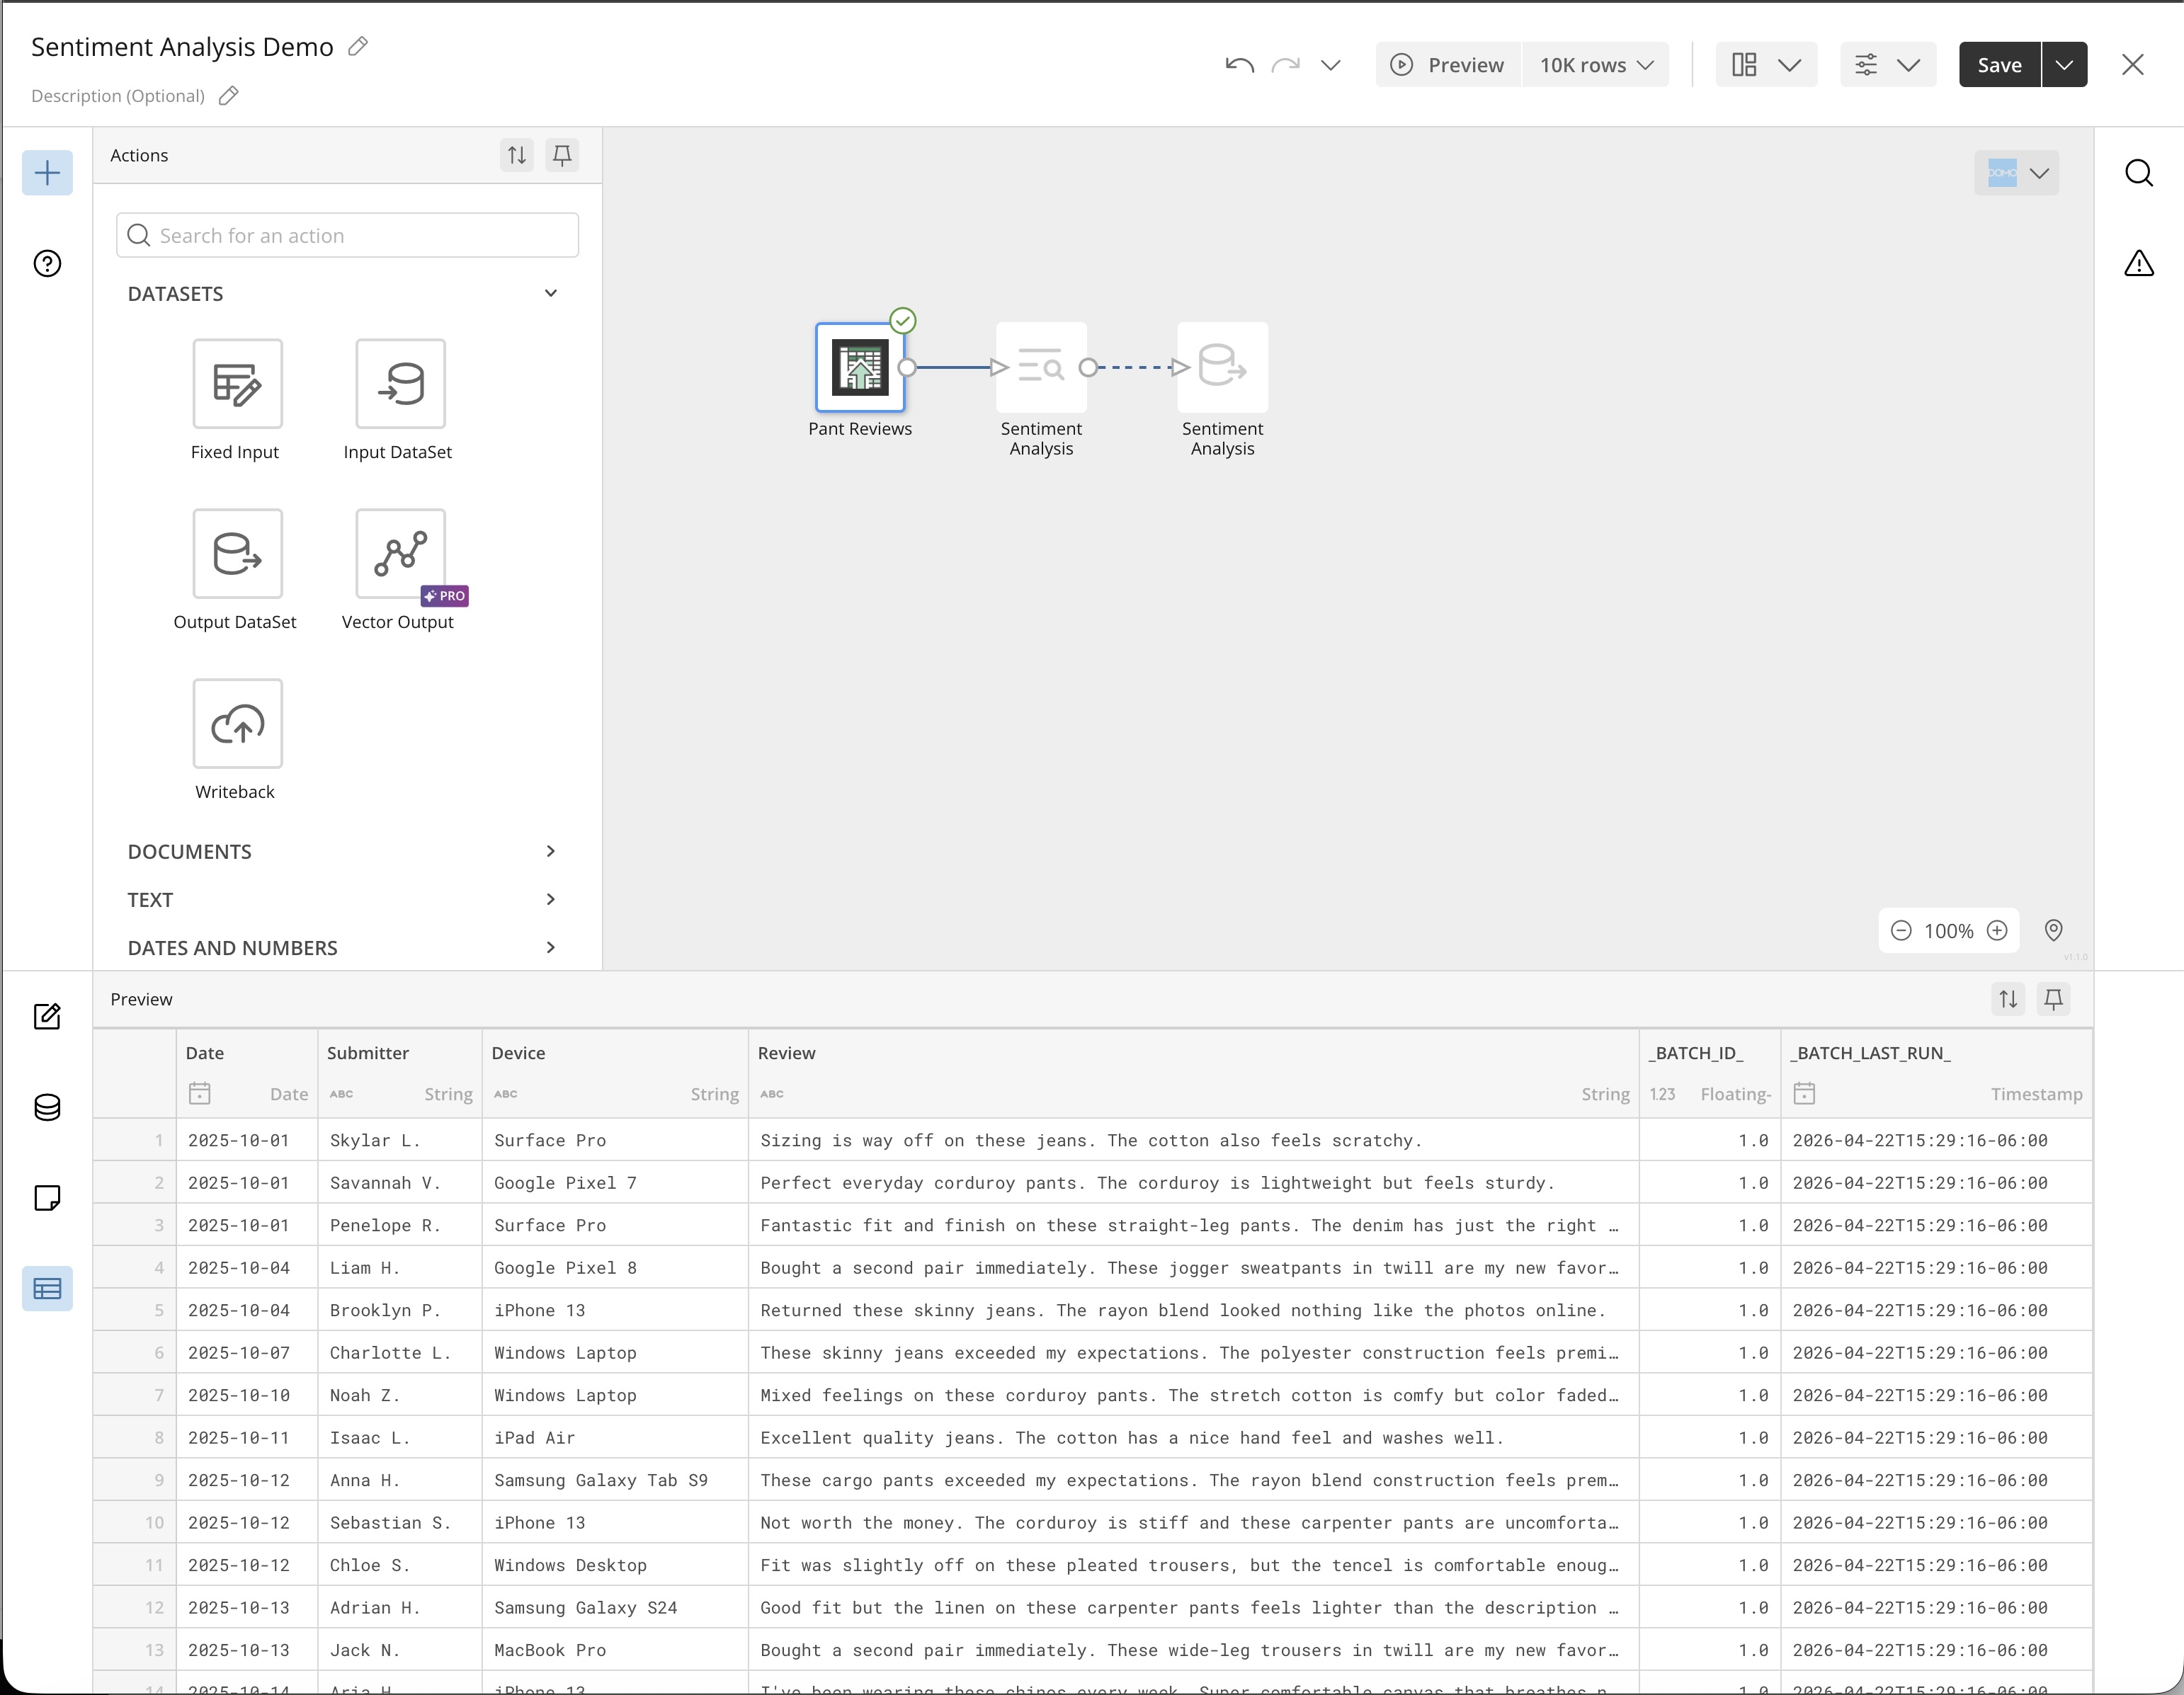Image resolution: width=2184 pixels, height=1695 pixels.
Task: Click the 100% zoom level
Action: pos(1949,931)
